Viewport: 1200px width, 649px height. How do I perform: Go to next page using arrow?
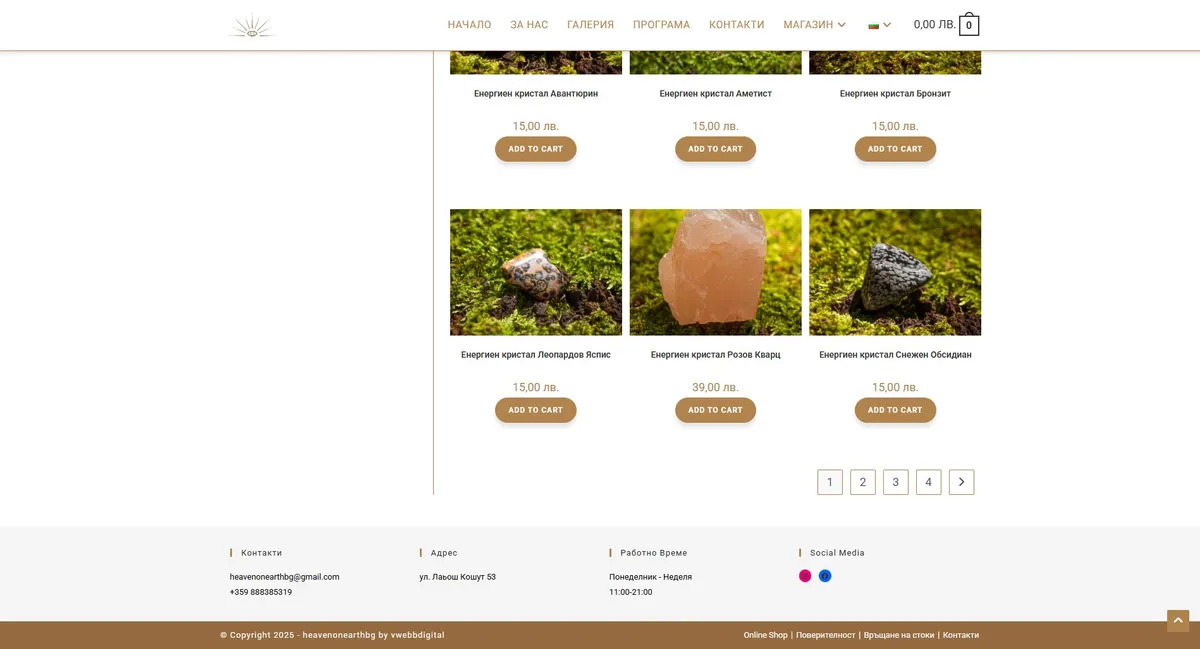[961, 482]
